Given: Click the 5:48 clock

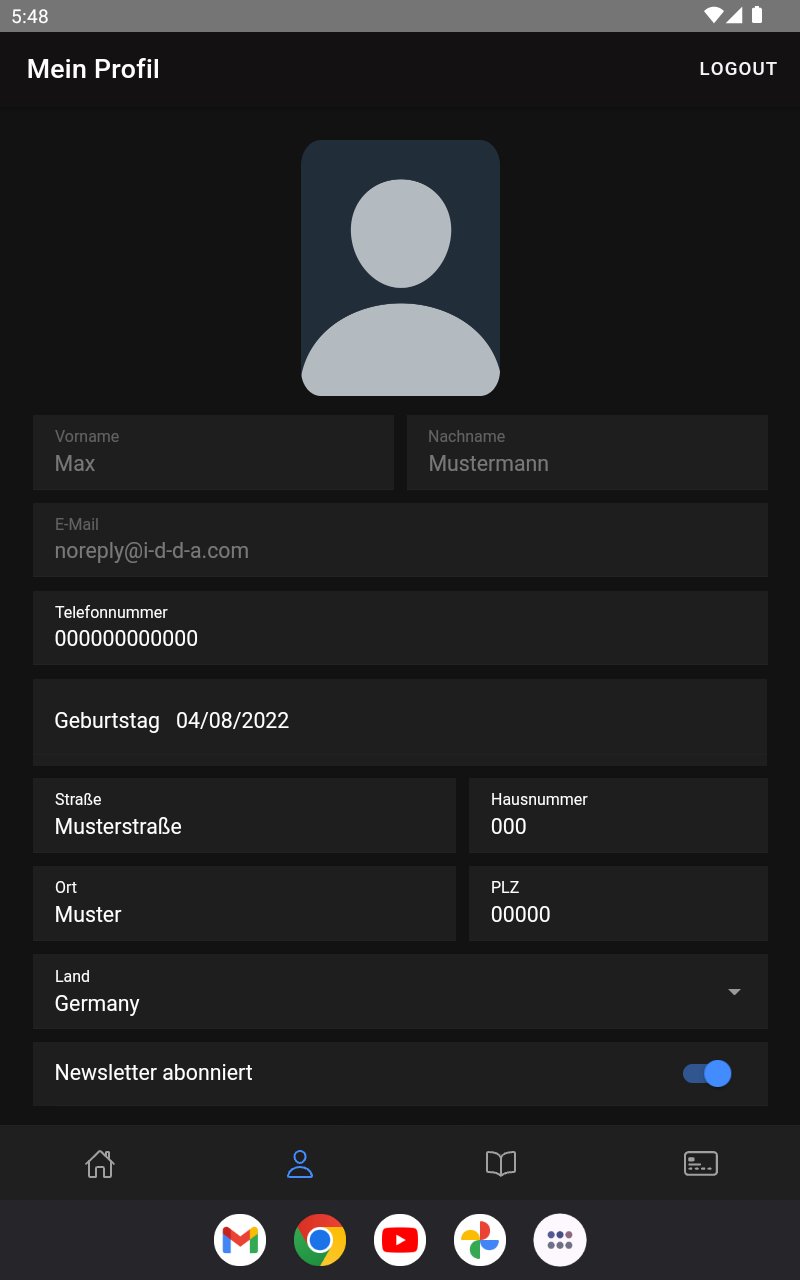Looking at the screenshot, I should tap(30, 16).
